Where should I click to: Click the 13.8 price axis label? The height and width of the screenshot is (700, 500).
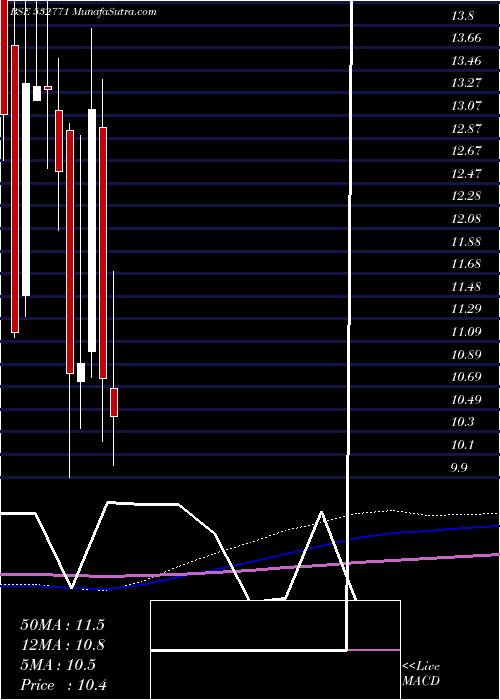pyautogui.click(x=462, y=16)
